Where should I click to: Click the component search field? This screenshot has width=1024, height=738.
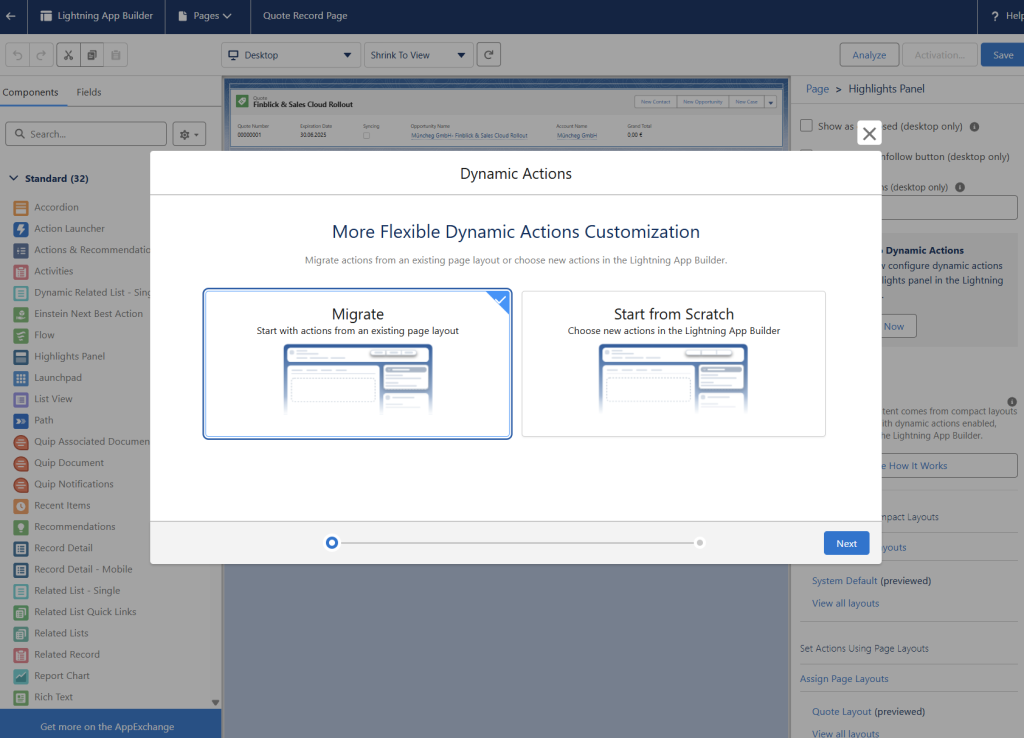(86, 134)
